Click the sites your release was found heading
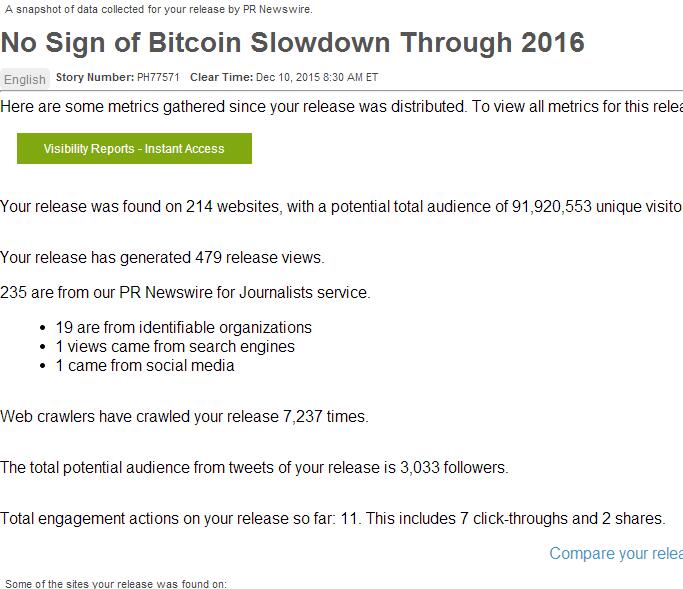 point(116,583)
